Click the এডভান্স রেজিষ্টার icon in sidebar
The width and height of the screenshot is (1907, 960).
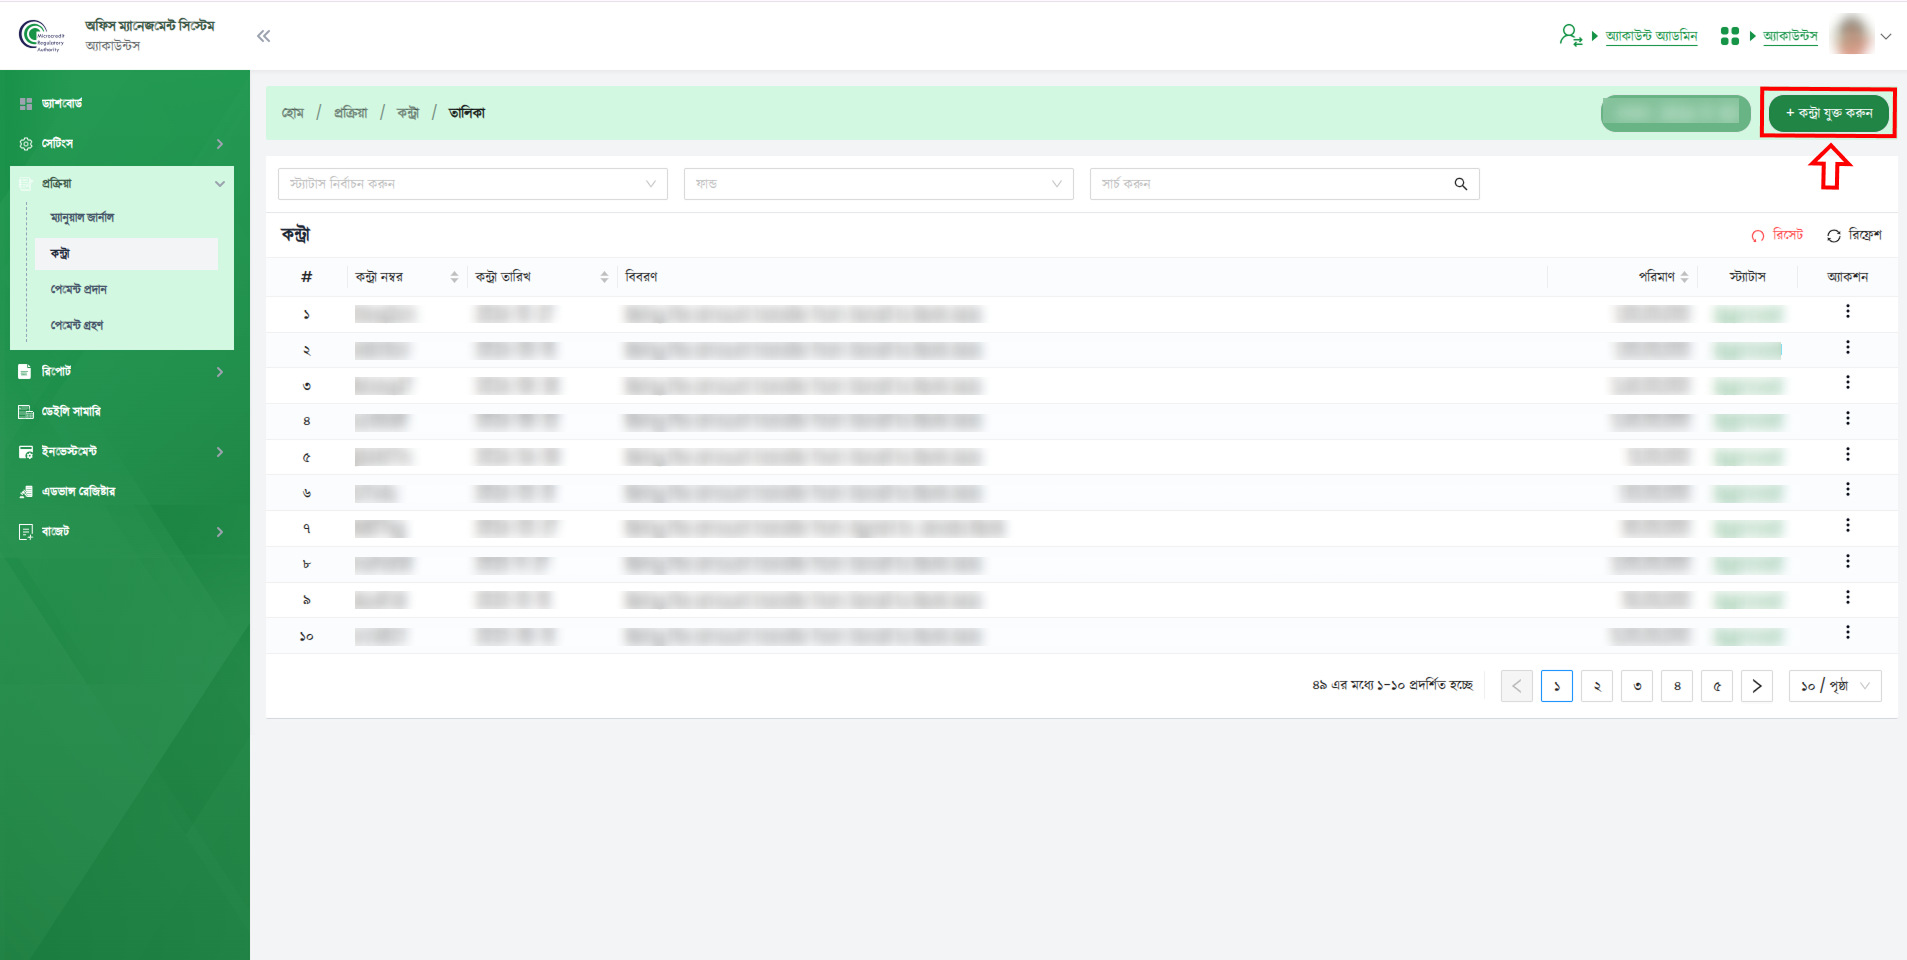point(26,492)
